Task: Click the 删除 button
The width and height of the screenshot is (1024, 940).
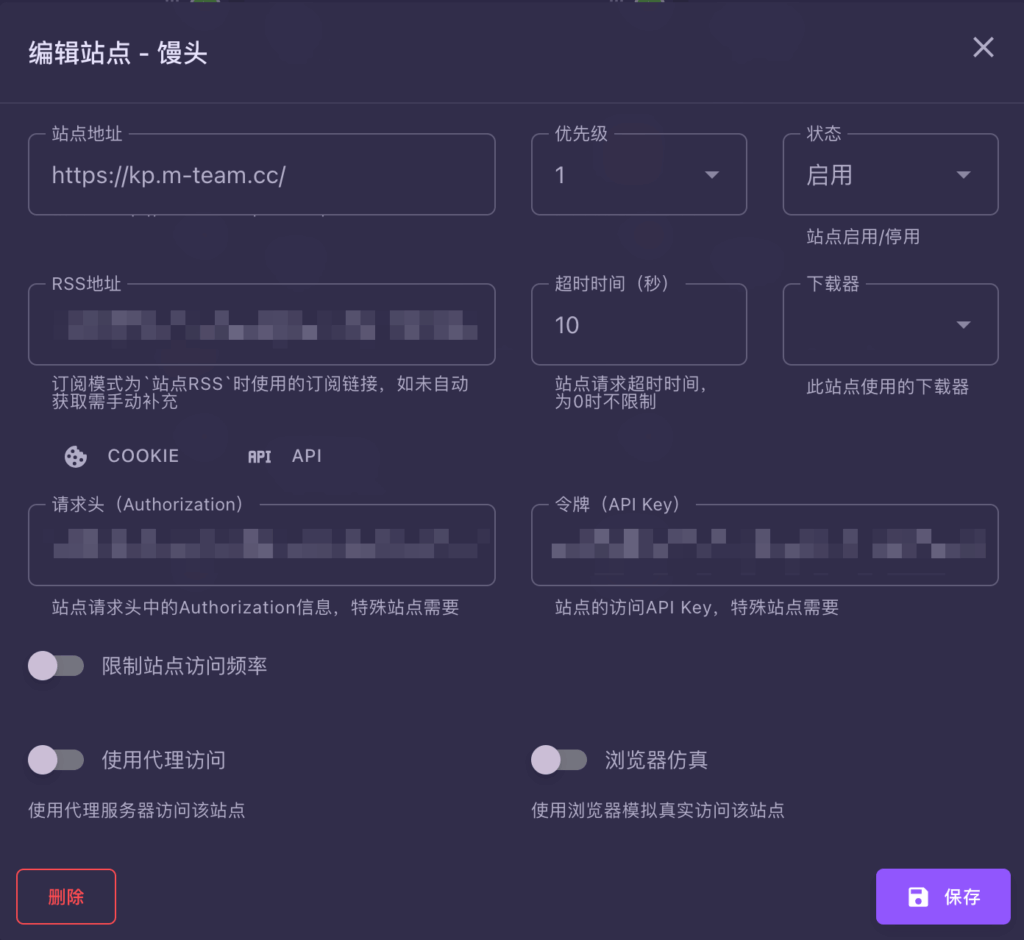Action: coord(66,897)
